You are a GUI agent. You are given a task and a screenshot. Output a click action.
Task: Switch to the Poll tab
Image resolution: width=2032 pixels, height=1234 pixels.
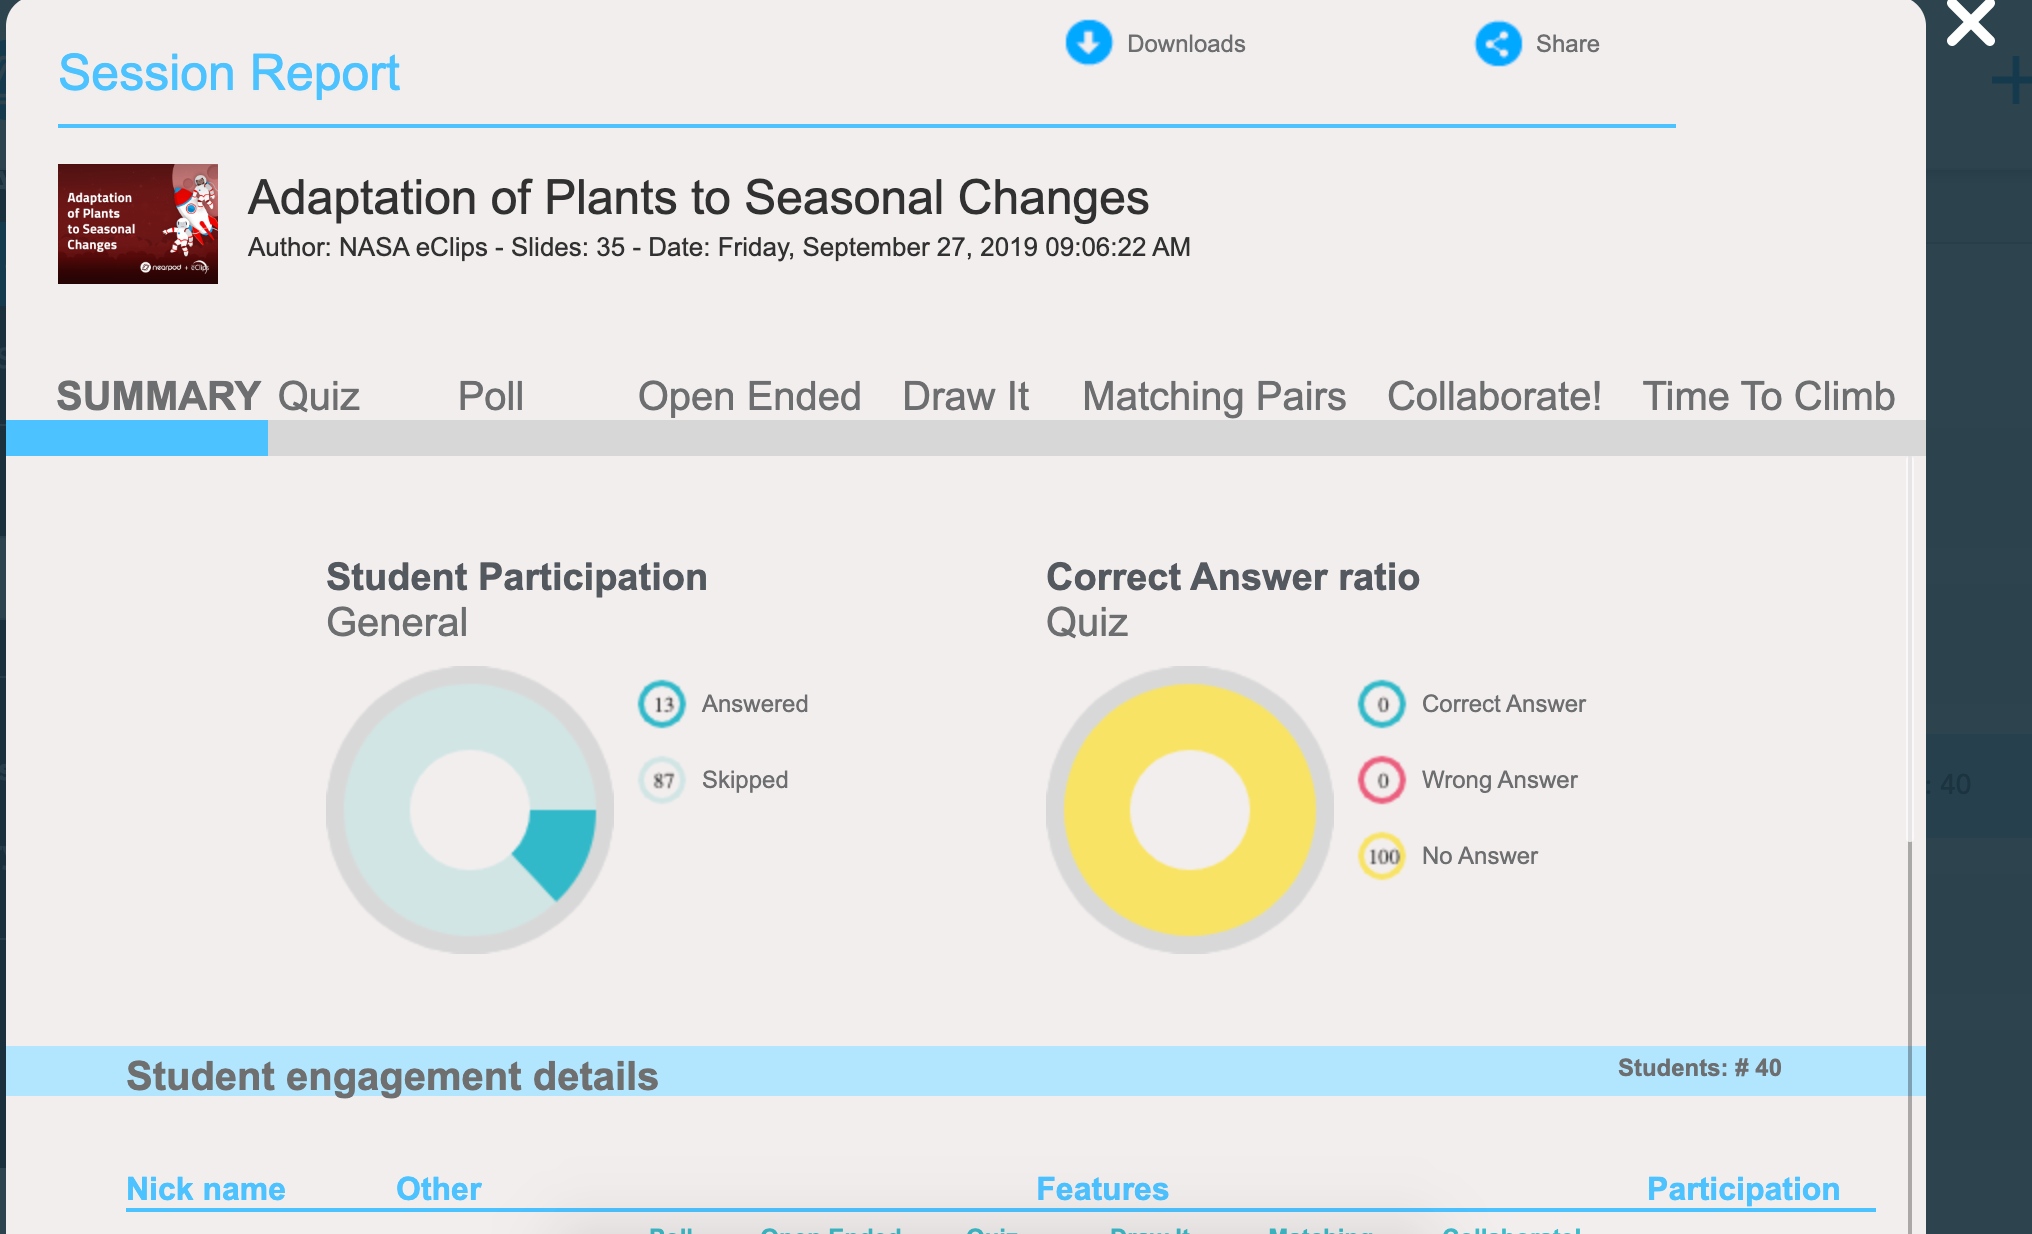pos(490,396)
